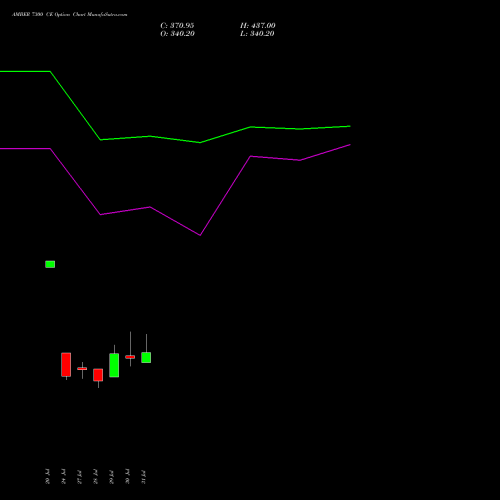Select the 24 Jul date axis label
Viewport: 500px width, 500px height.
point(63,476)
